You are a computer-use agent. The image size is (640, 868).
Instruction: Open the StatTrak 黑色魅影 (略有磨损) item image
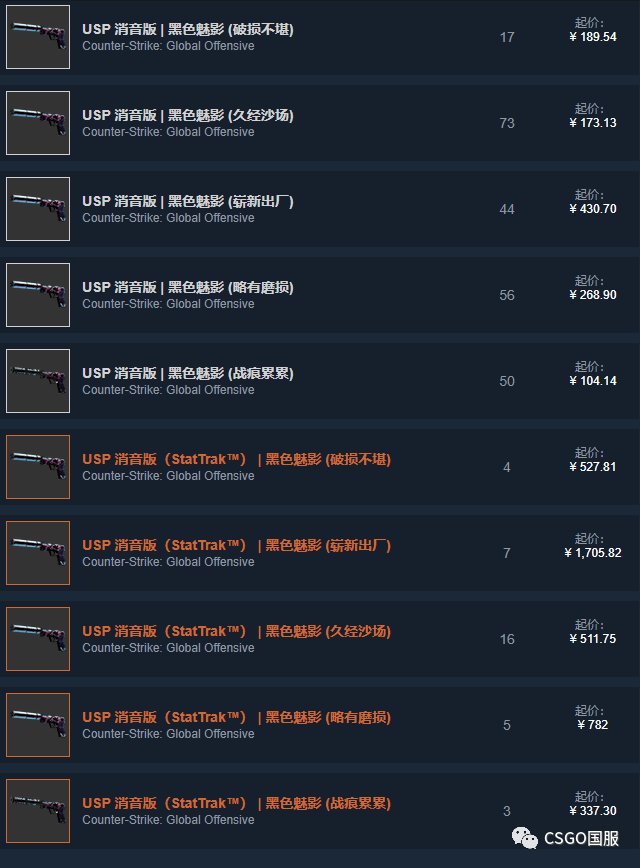[38, 725]
